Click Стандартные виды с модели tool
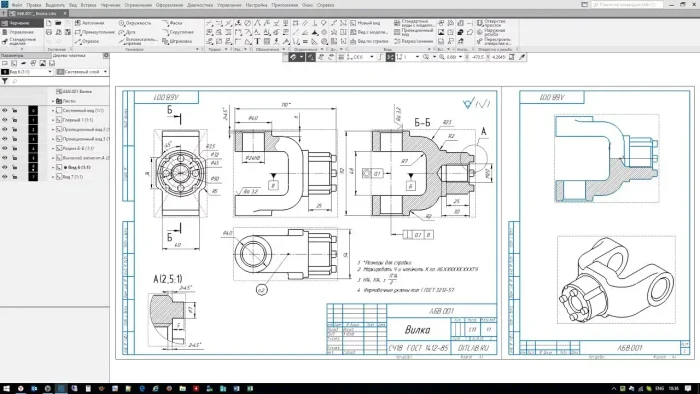The width and height of the screenshot is (700, 394). (414, 23)
